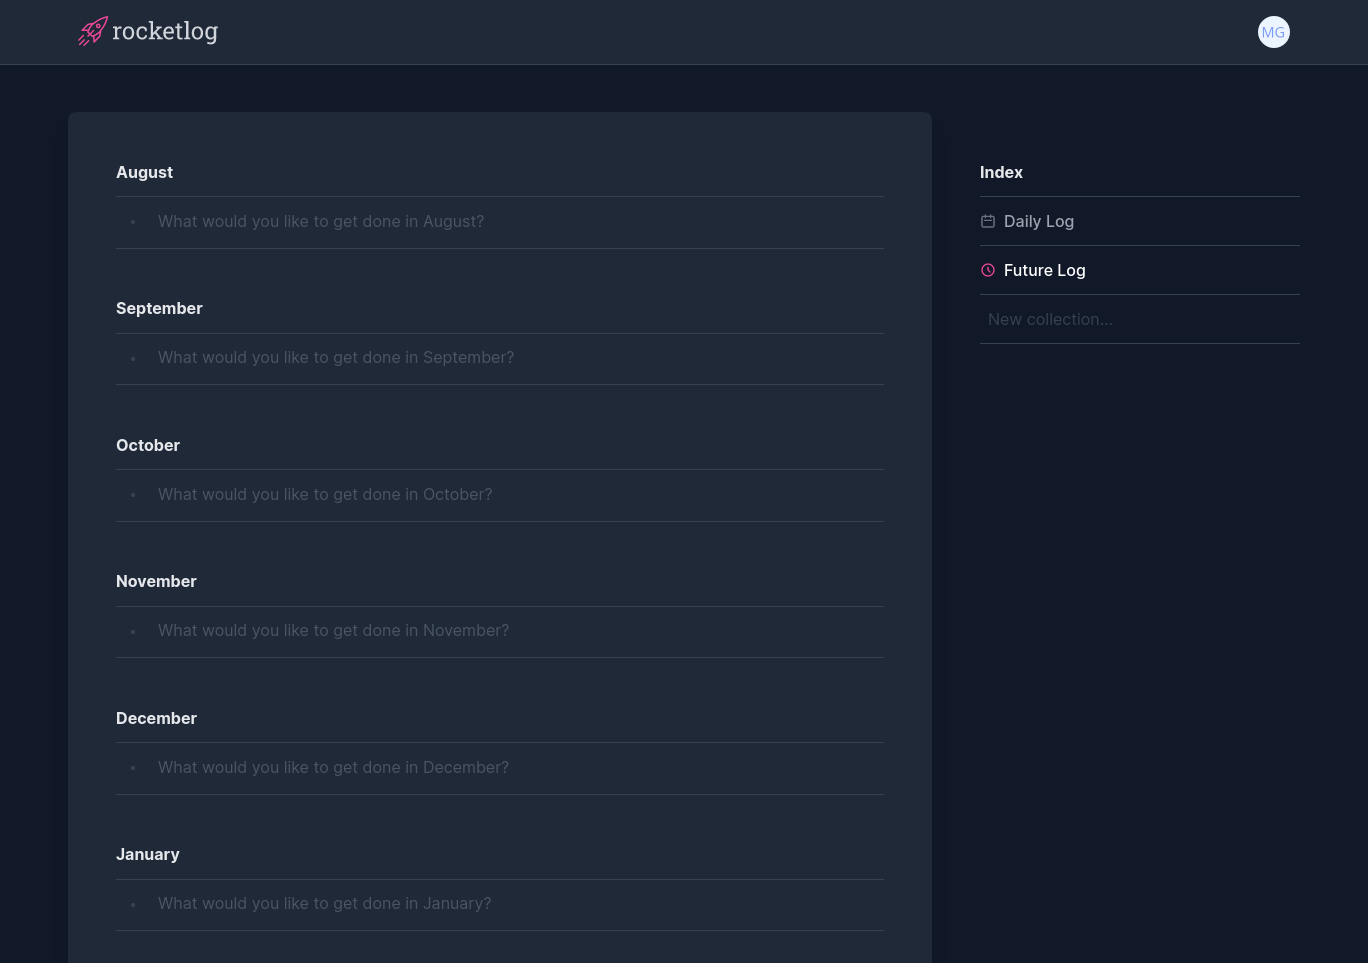The height and width of the screenshot is (963, 1368).
Task: Click the calendar icon beside Daily Log
Action: 988,221
